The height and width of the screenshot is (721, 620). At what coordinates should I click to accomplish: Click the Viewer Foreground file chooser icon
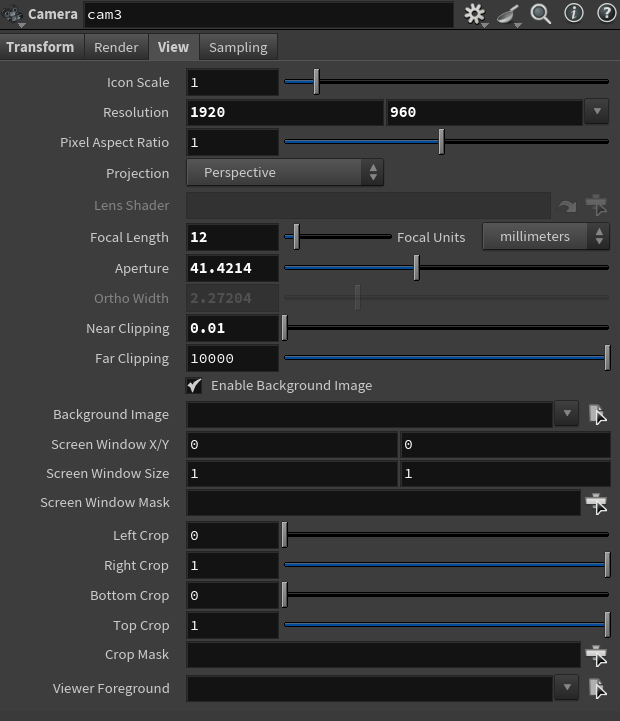[x=597, y=688]
